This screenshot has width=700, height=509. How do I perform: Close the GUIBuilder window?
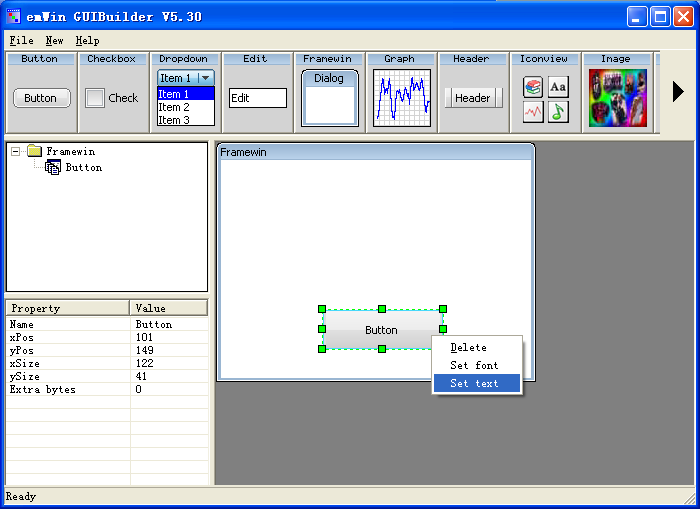[683, 17]
